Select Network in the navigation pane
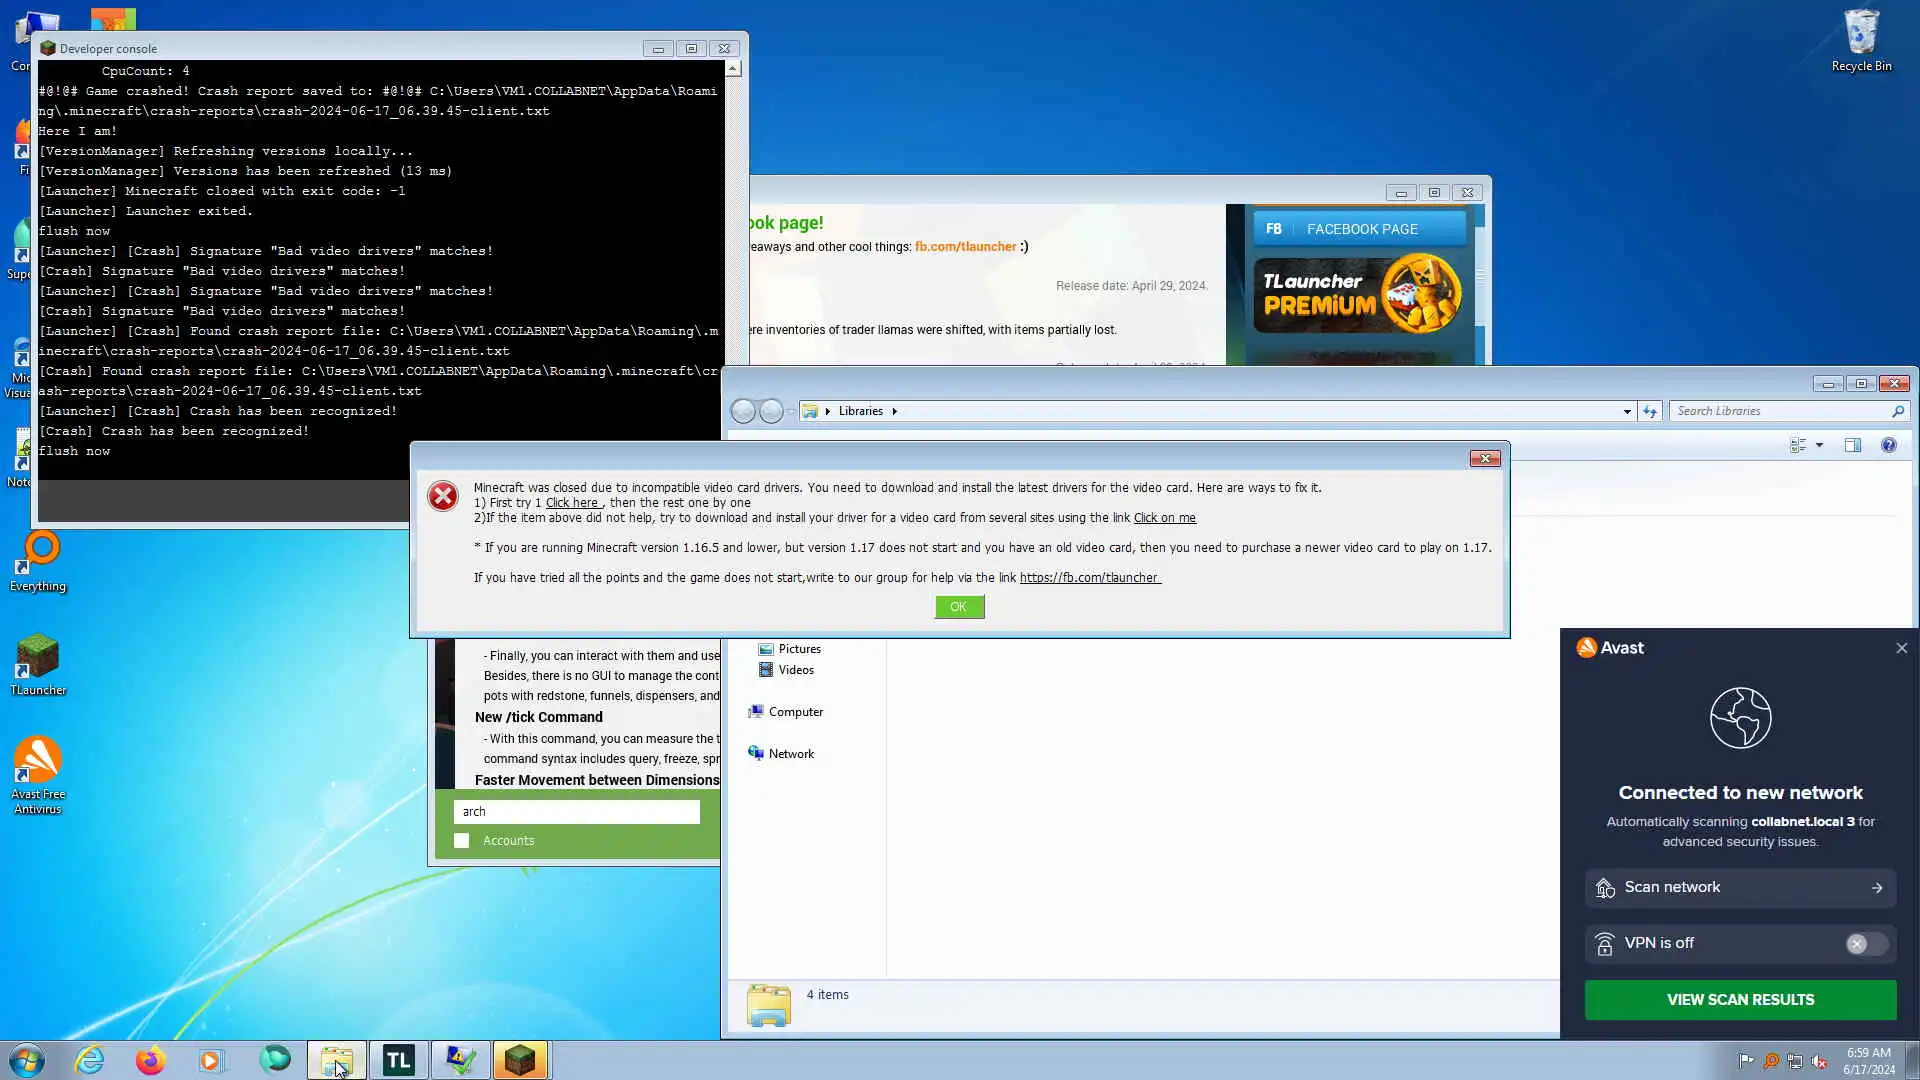This screenshot has height=1080, width=1920. coord(790,754)
